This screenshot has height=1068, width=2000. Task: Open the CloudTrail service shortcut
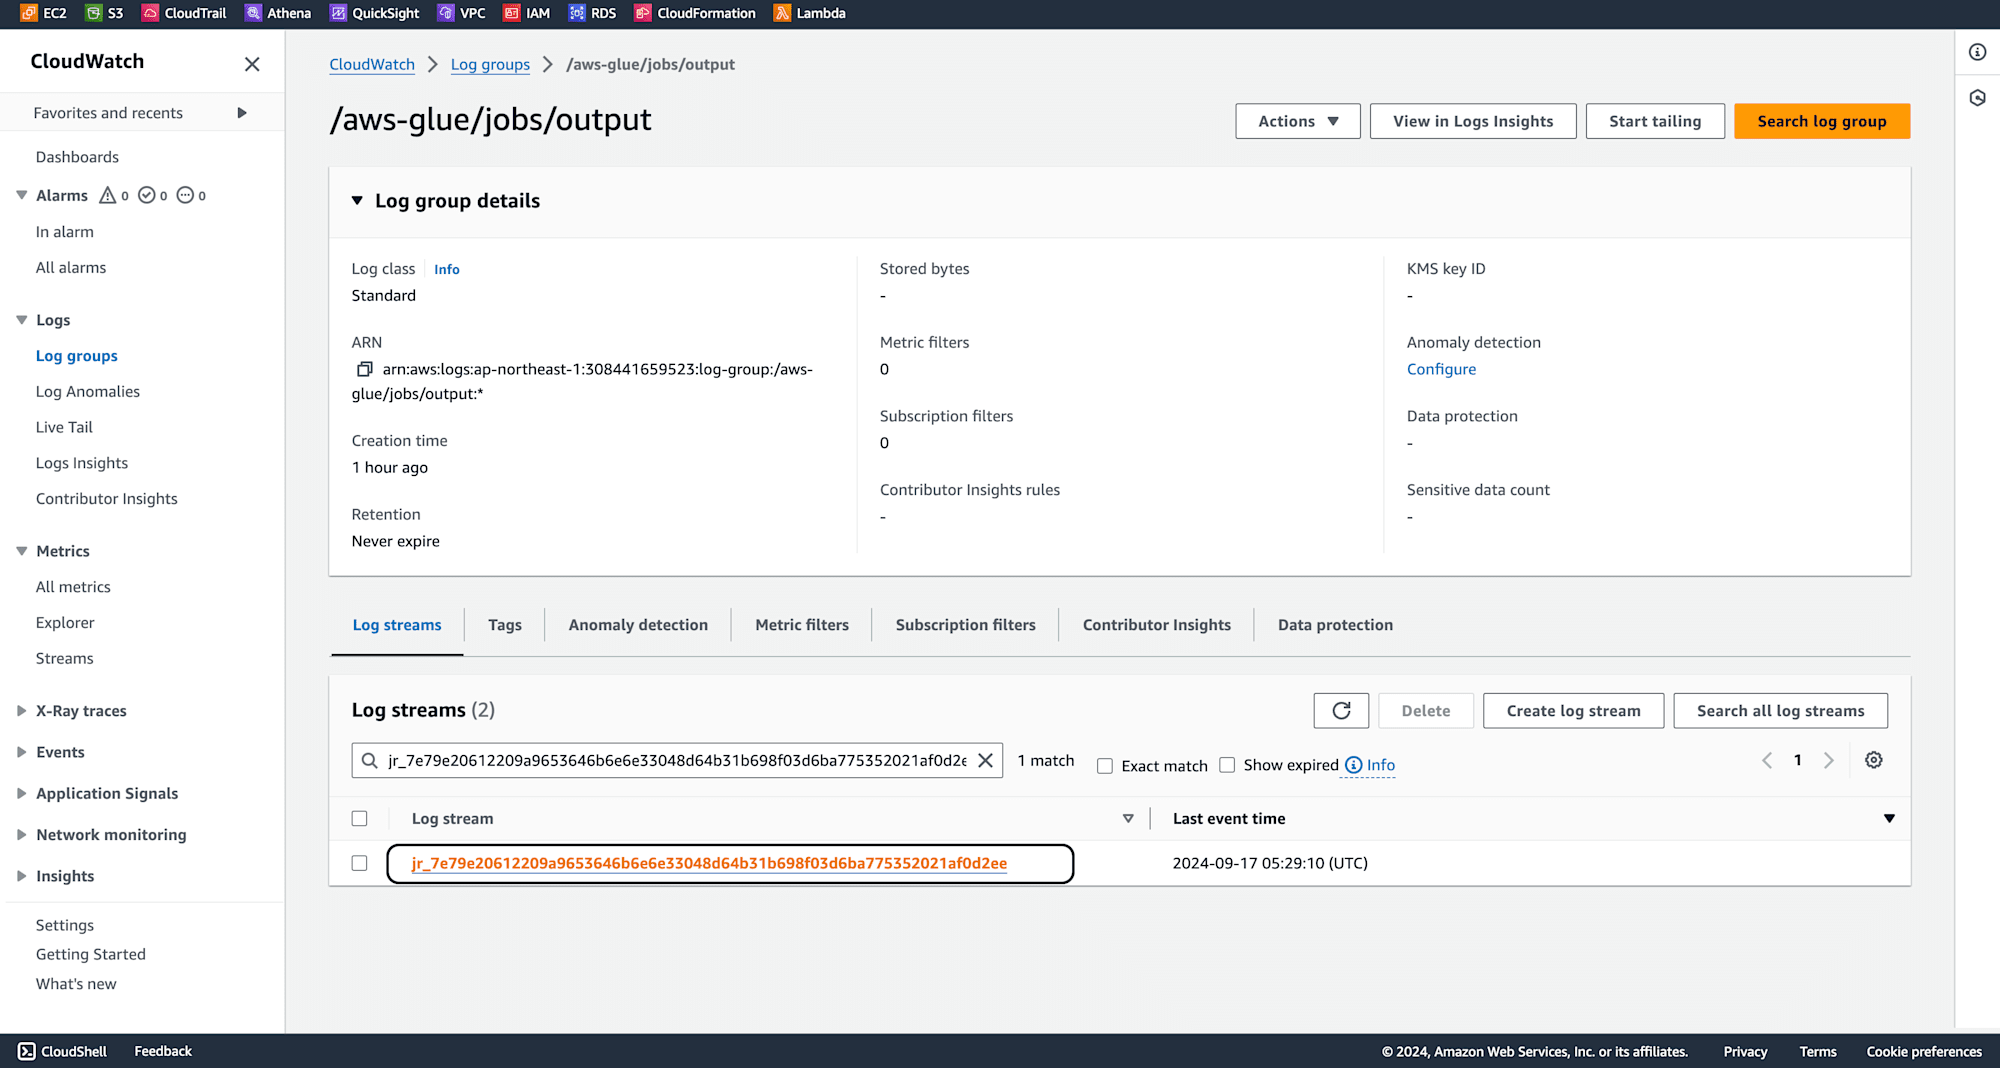click(x=185, y=13)
